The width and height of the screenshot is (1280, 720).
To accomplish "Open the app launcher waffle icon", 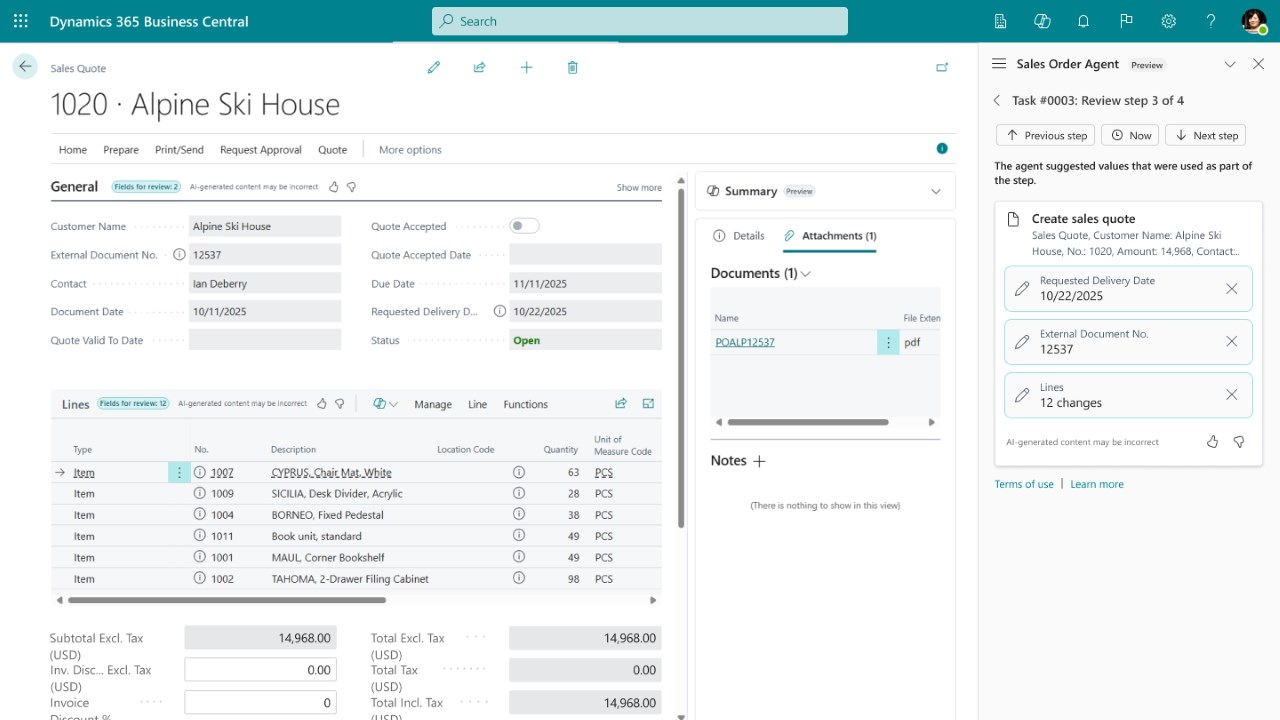I will [21, 21].
